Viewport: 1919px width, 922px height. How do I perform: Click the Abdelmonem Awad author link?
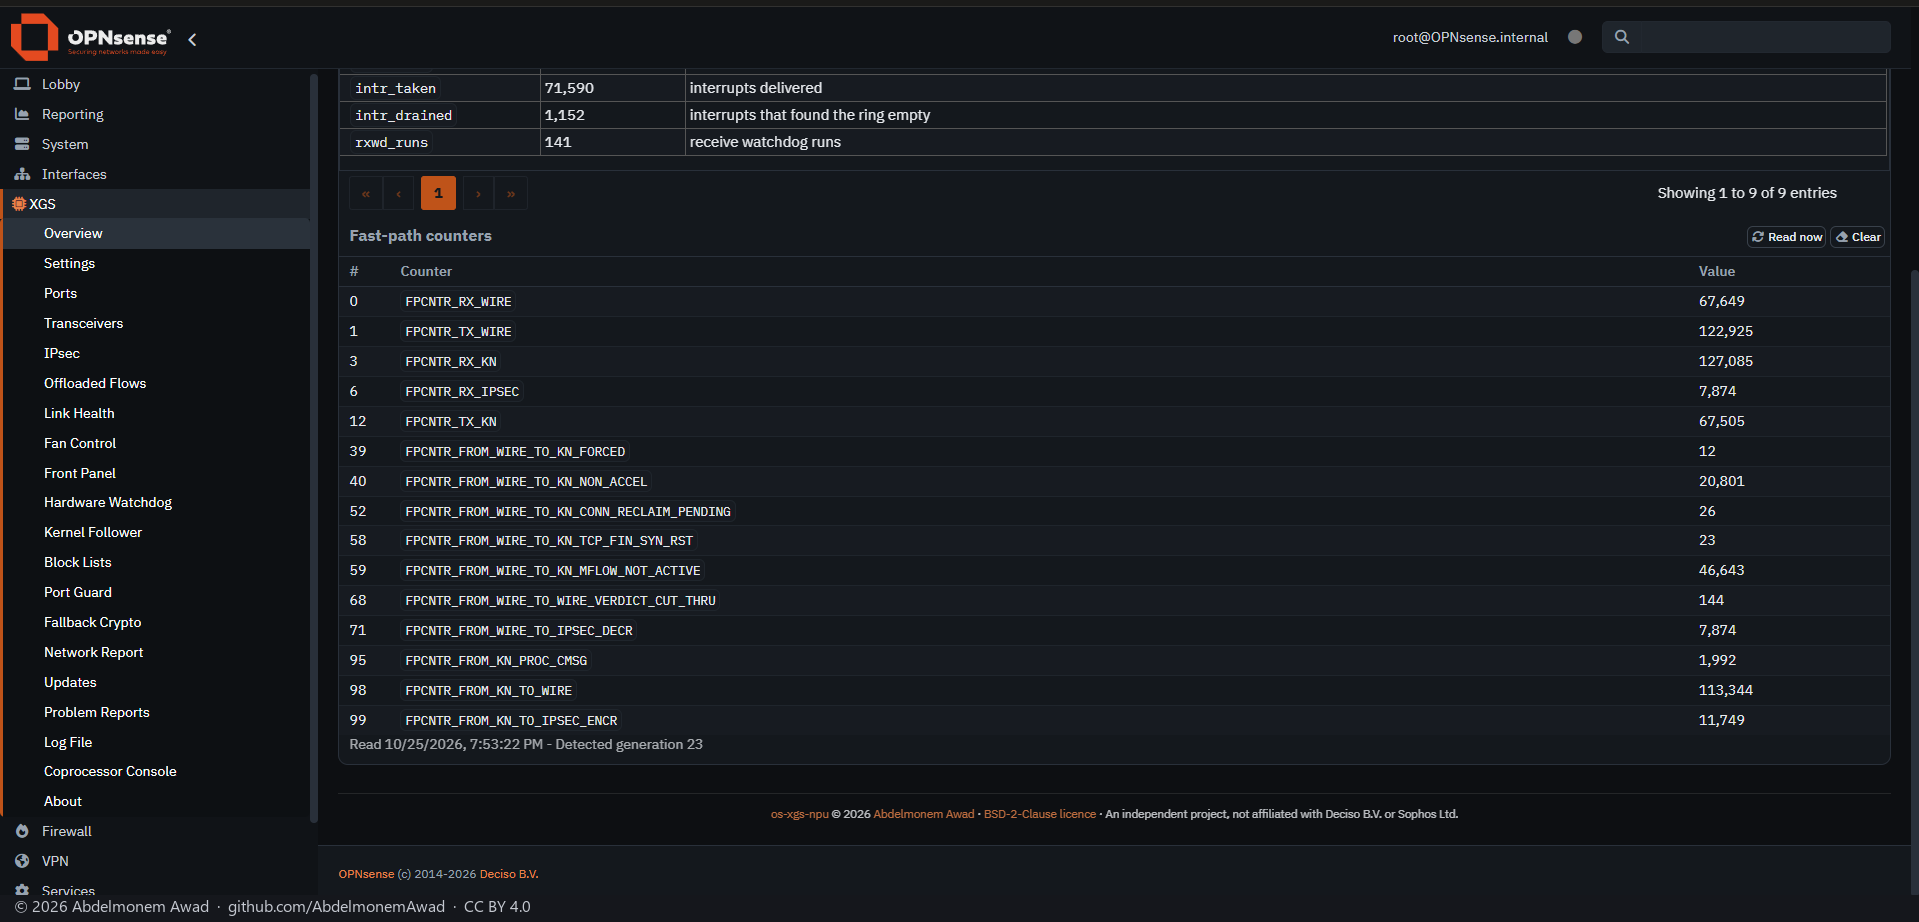click(923, 814)
